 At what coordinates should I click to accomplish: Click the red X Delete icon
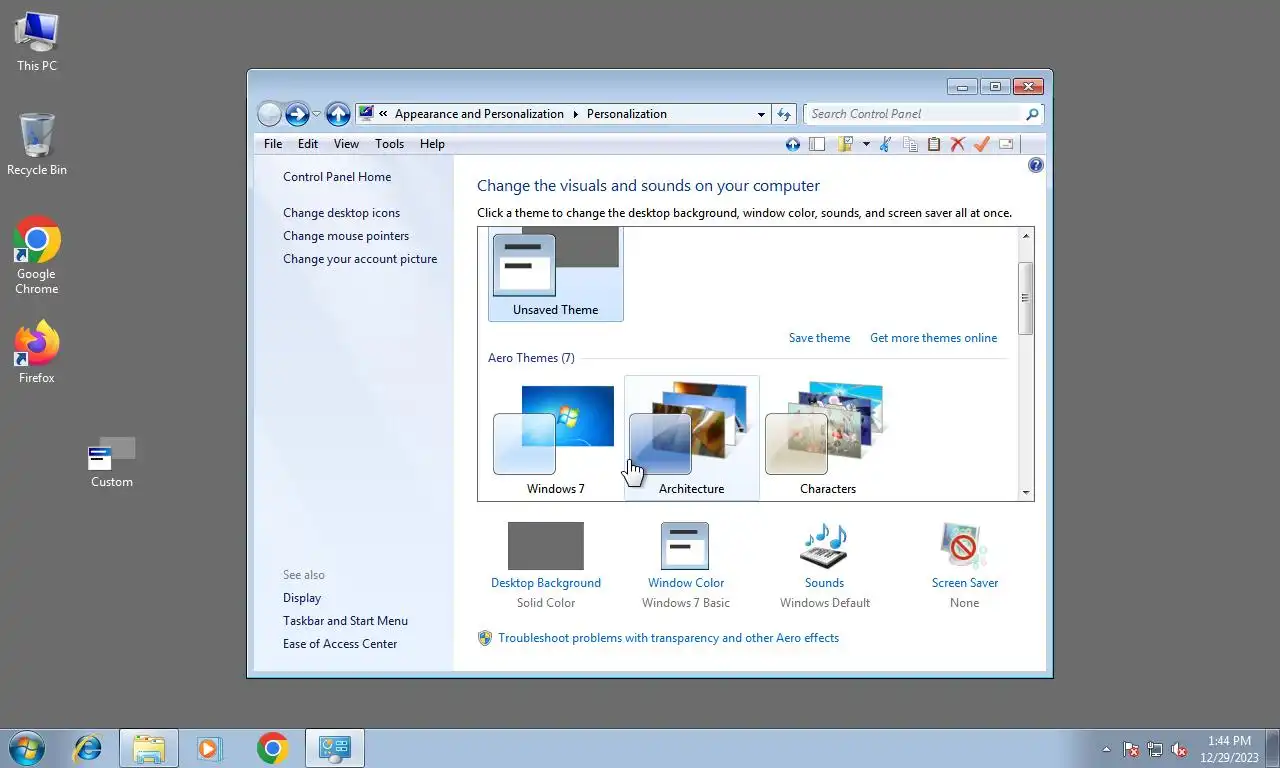(x=958, y=144)
